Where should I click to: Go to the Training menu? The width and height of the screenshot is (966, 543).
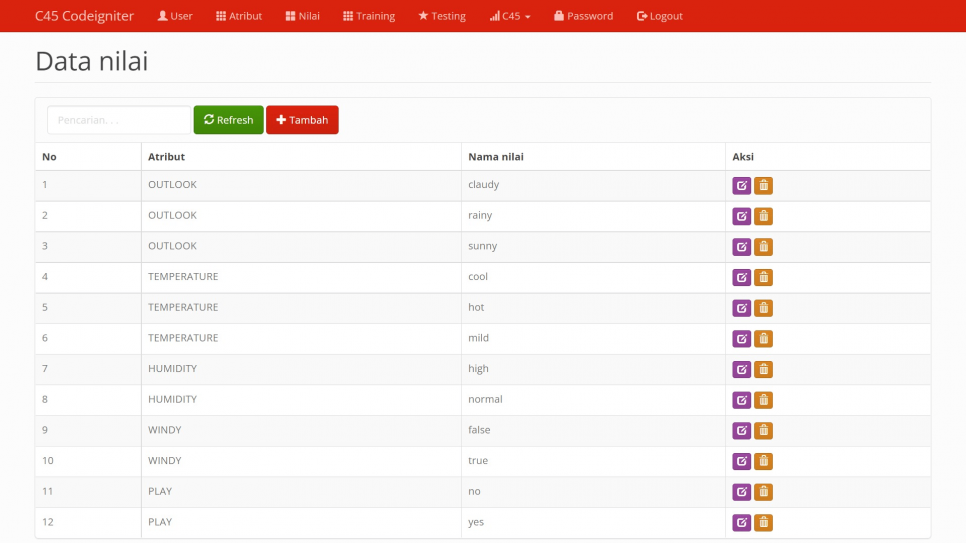(x=369, y=16)
